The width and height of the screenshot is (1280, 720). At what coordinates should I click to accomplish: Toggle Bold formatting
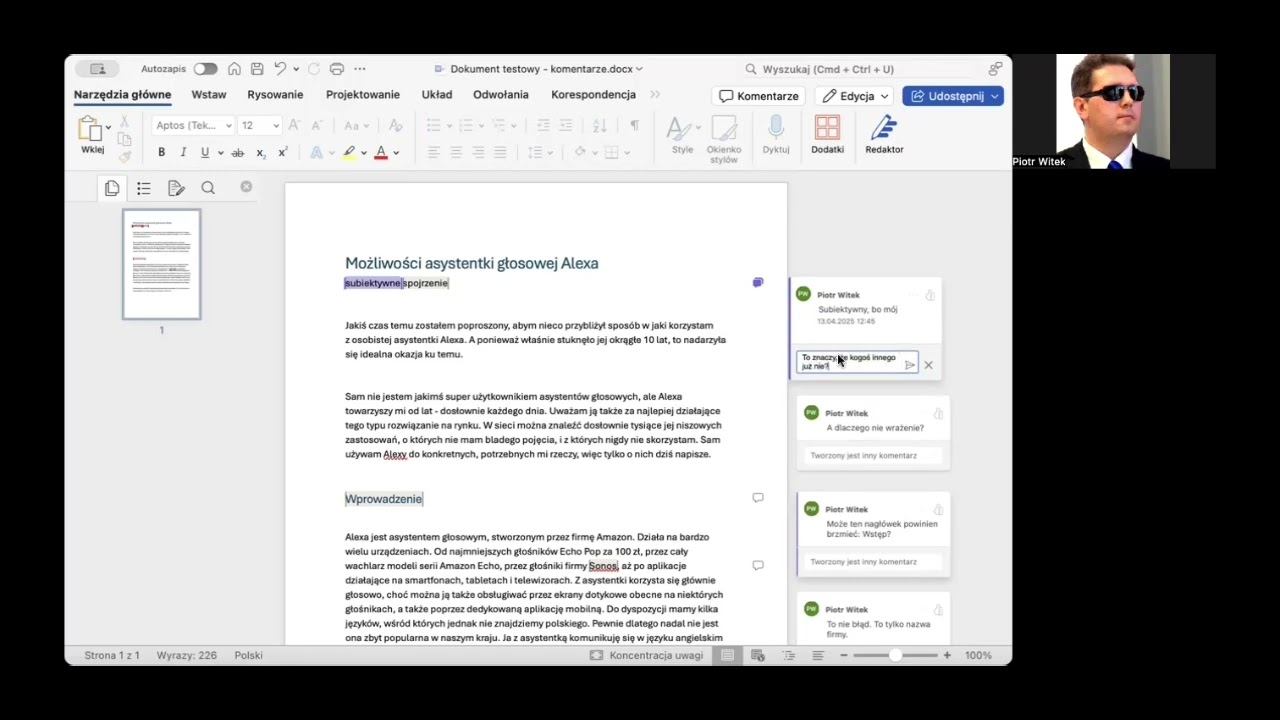point(161,152)
